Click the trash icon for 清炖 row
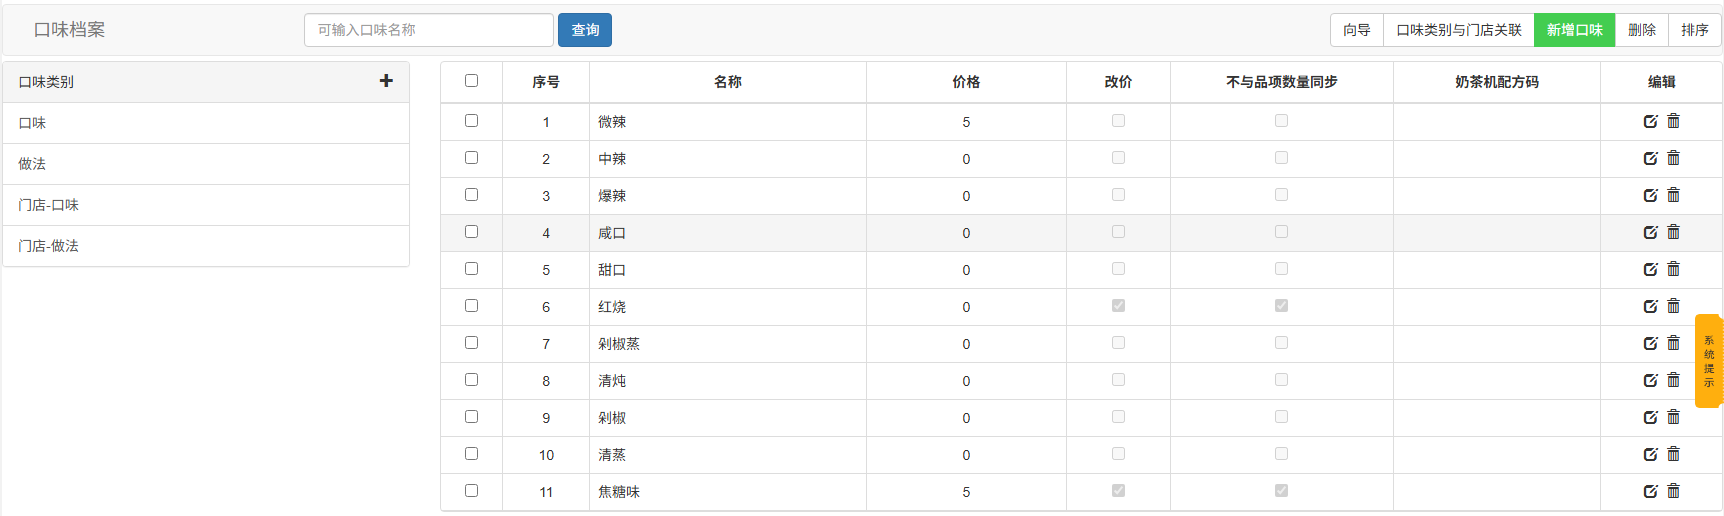This screenshot has width=1724, height=516. [x=1673, y=380]
